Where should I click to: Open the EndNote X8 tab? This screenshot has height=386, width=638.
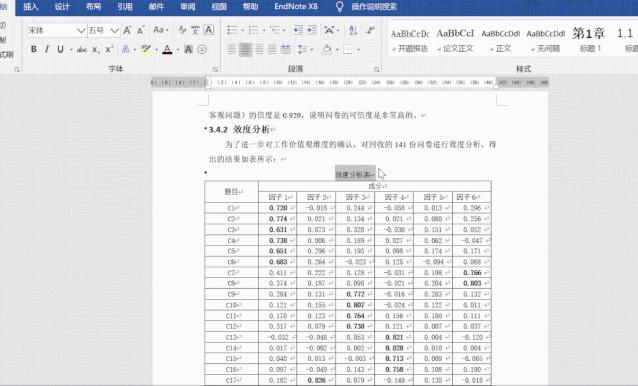296,7
